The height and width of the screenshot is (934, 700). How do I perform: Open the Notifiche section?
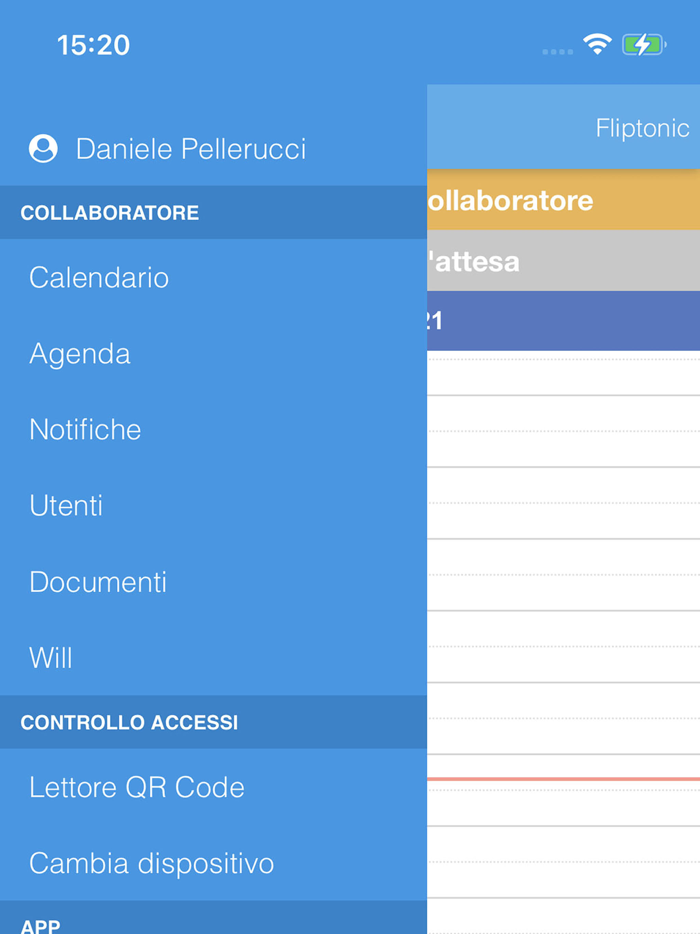84,429
